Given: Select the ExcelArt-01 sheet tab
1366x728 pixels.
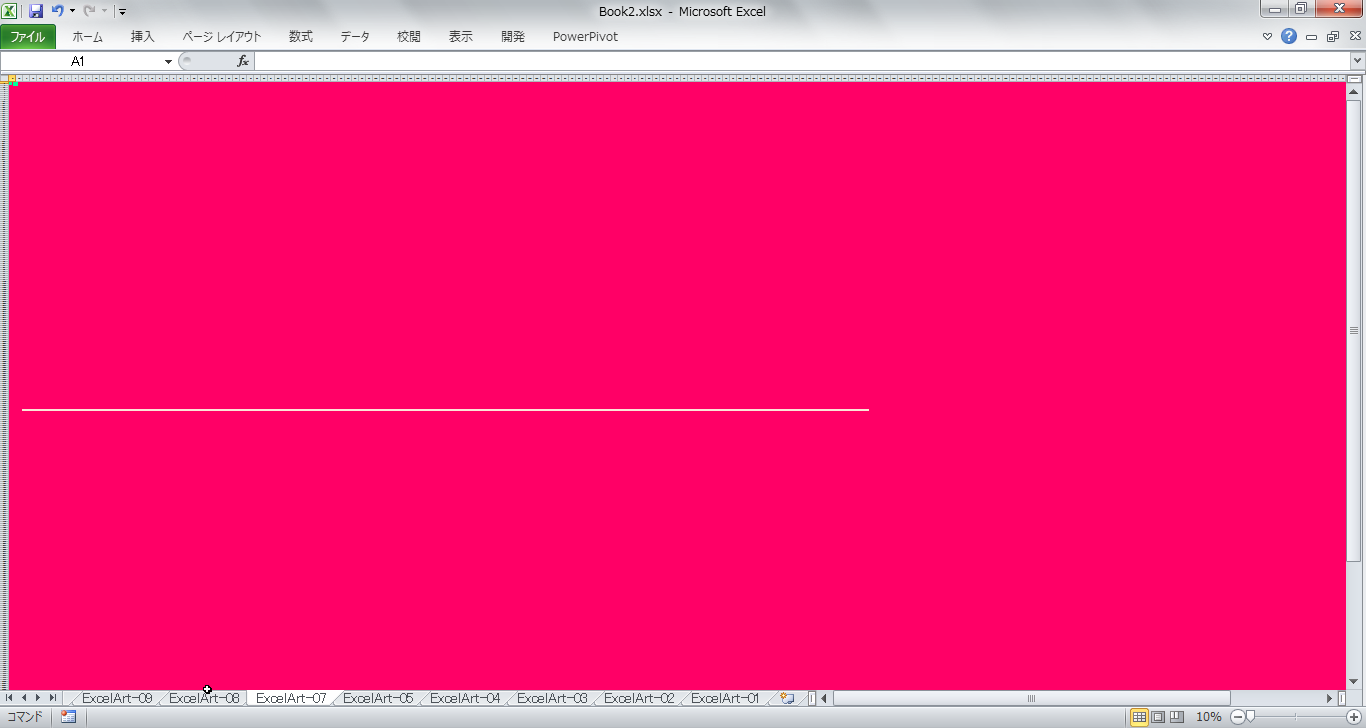Looking at the screenshot, I should tap(725, 698).
